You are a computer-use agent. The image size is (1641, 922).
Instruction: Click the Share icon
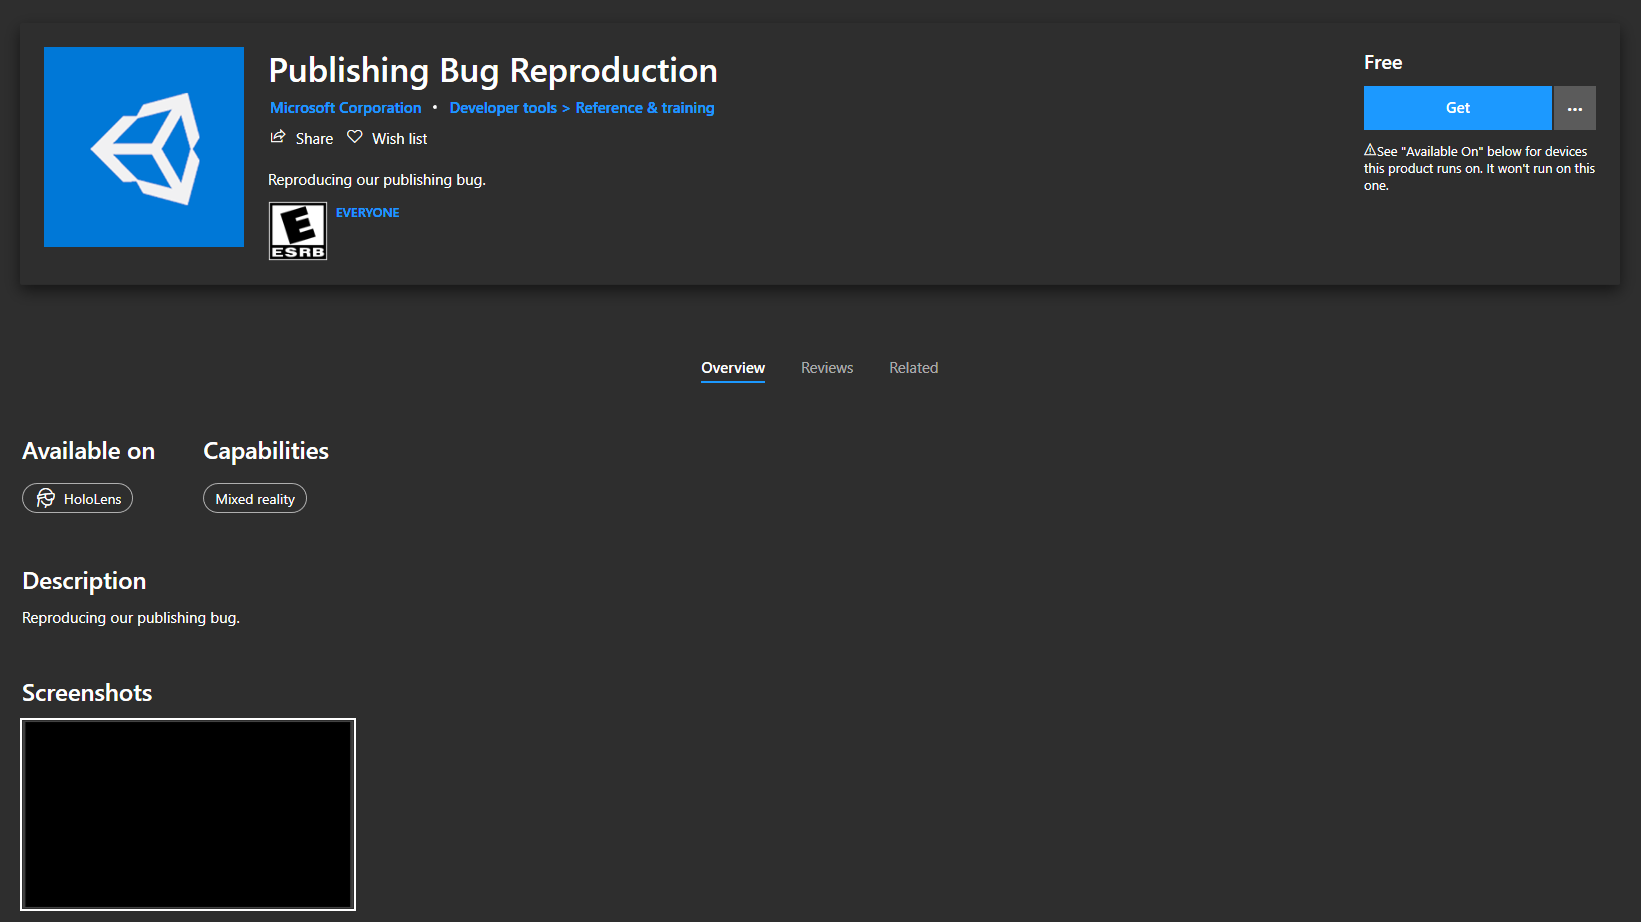278,137
